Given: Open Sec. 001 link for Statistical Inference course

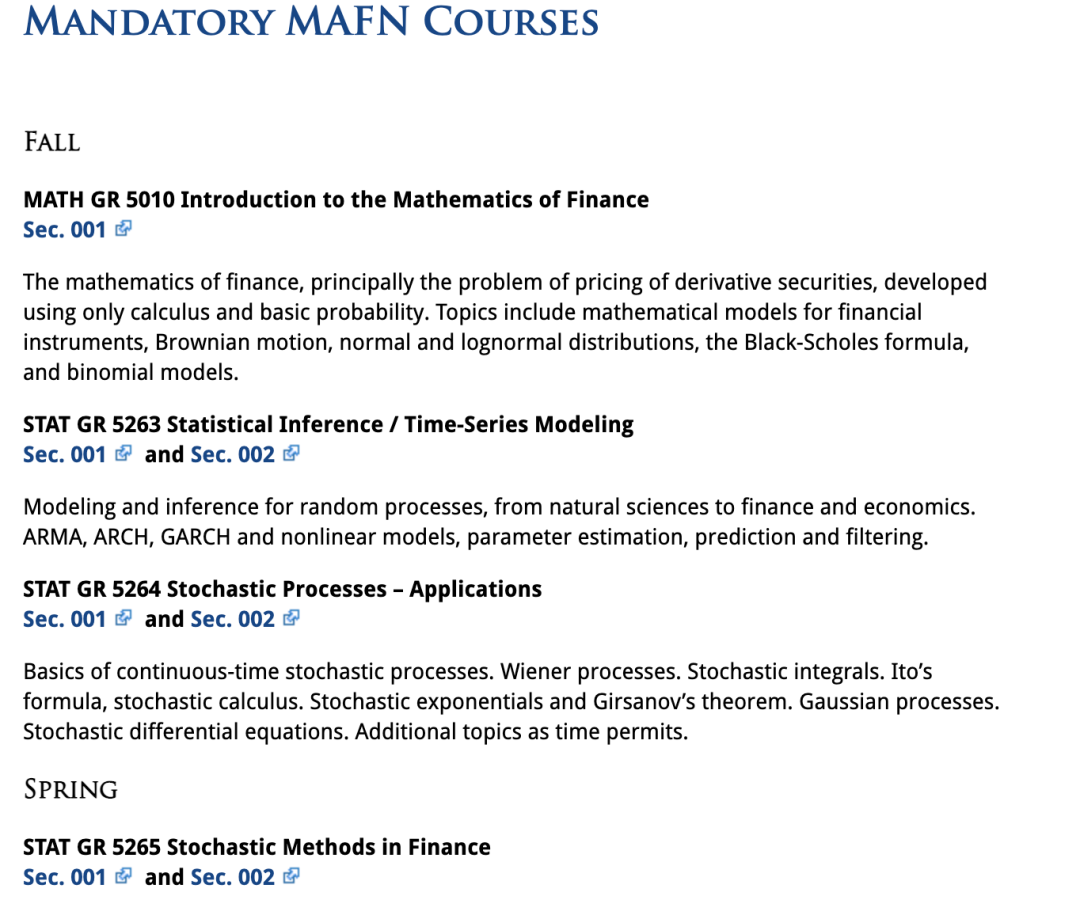Looking at the screenshot, I should click(64, 455).
